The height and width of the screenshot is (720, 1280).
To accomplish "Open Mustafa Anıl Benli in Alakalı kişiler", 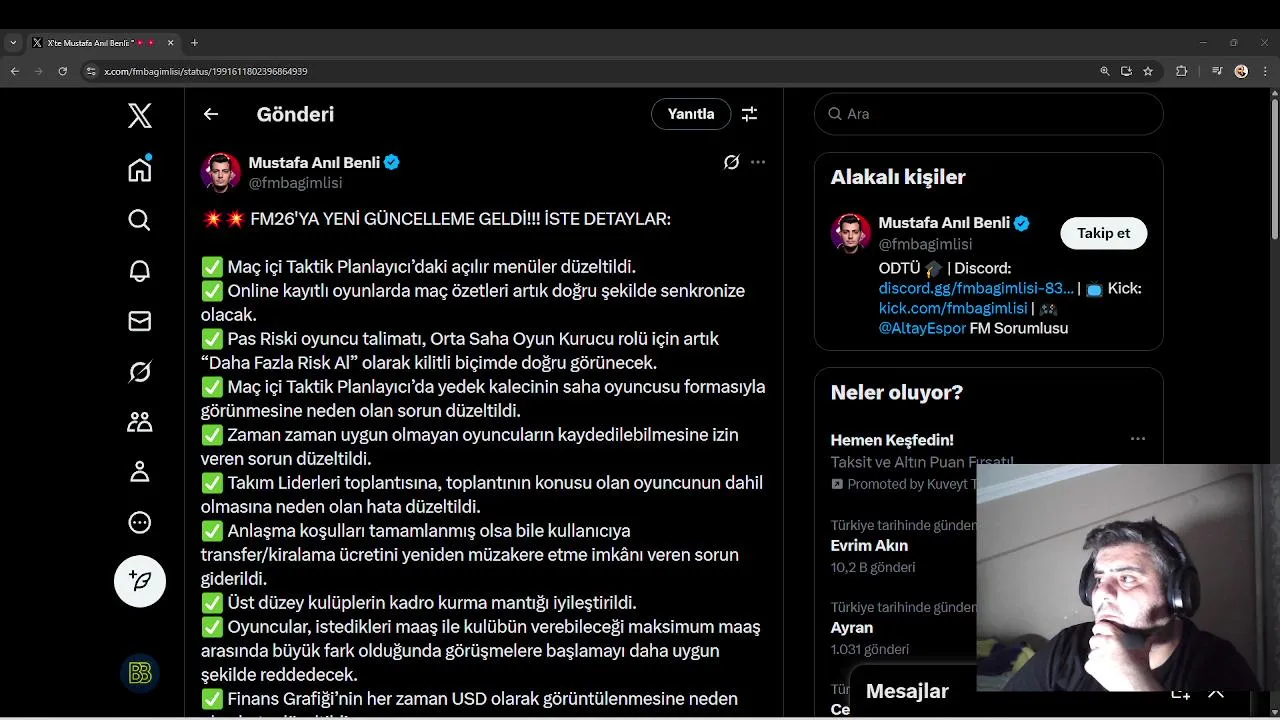I will [x=944, y=223].
